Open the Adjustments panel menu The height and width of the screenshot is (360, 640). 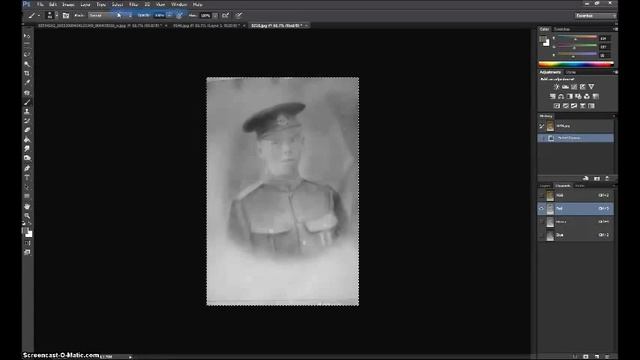click(615, 72)
